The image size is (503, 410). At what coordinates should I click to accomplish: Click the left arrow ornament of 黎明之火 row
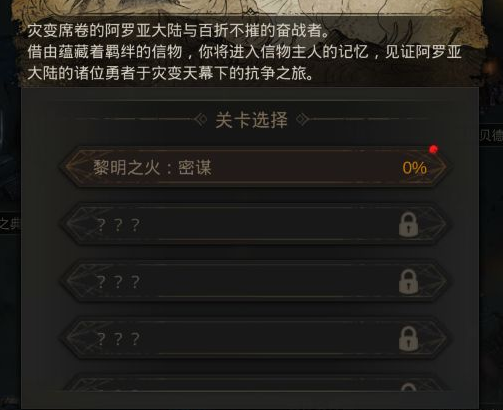tap(75, 167)
